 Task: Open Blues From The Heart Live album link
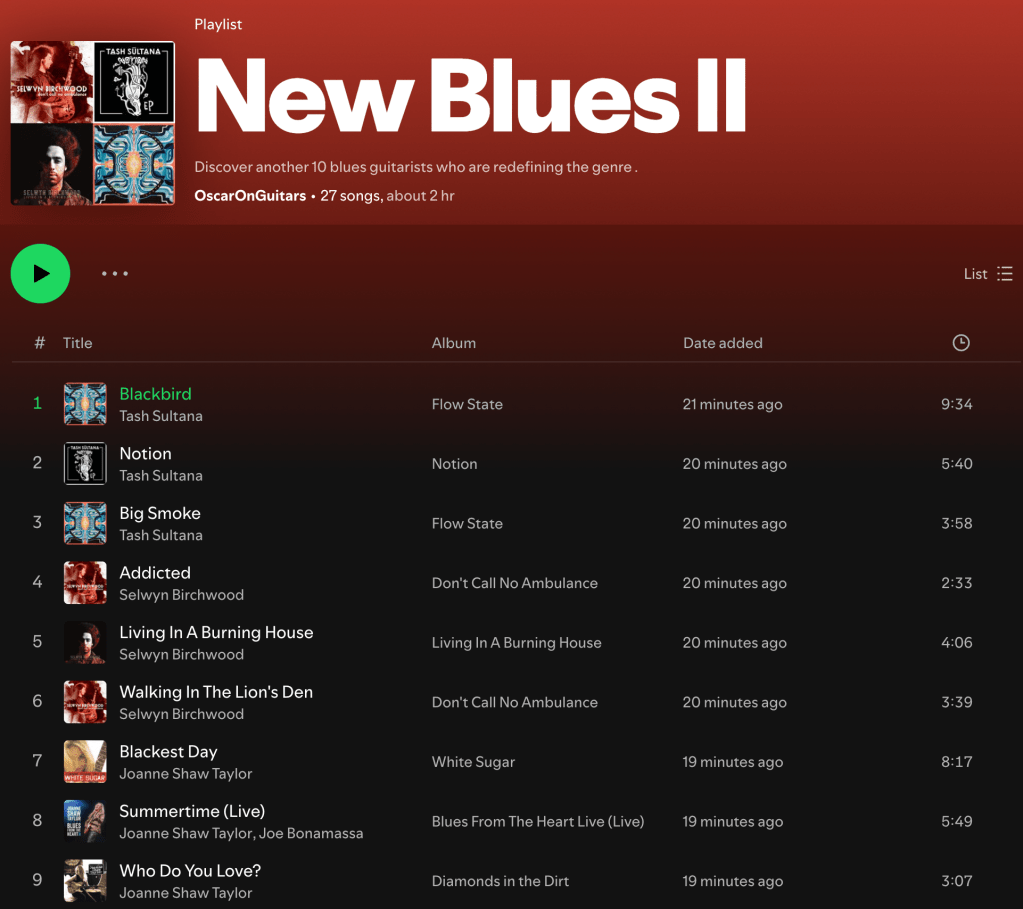(537, 822)
